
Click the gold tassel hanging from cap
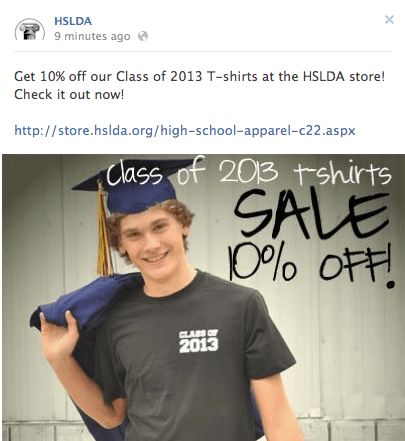click(x=104, y=230)
